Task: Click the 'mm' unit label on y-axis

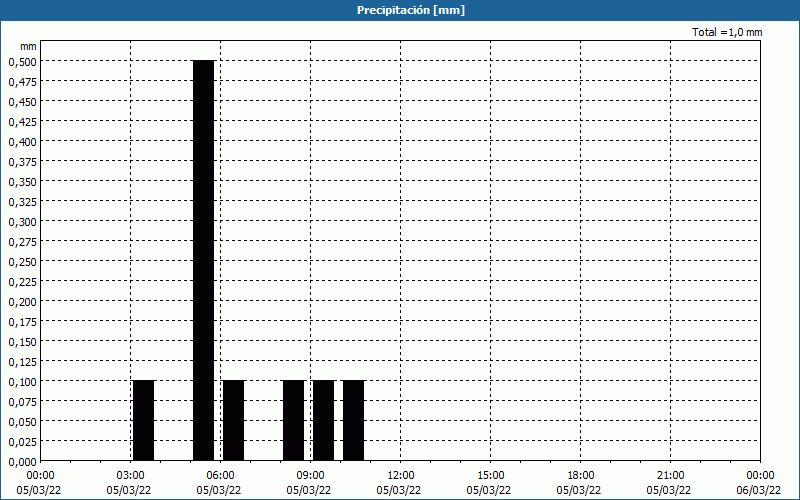Action: coord(28,46)
